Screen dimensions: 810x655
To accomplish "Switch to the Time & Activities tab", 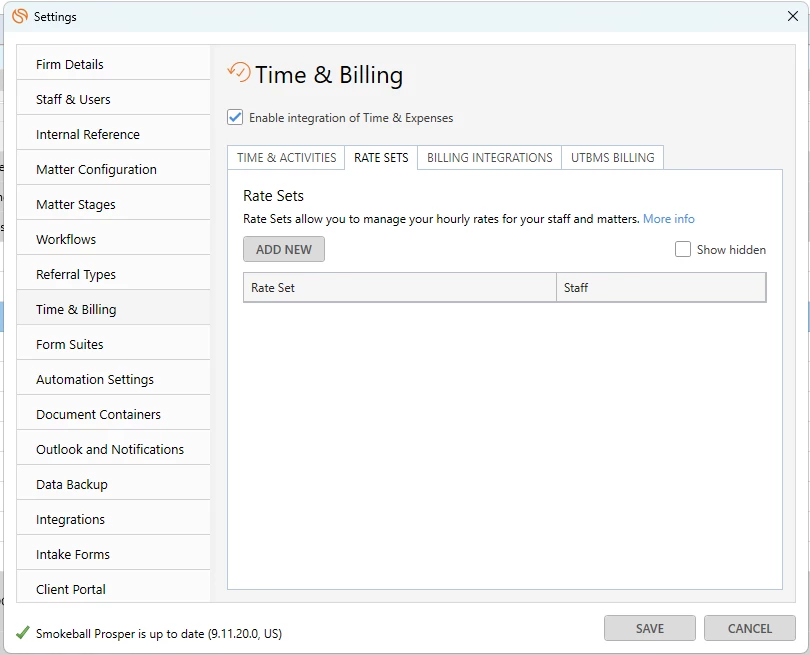I will coord(286,158).
